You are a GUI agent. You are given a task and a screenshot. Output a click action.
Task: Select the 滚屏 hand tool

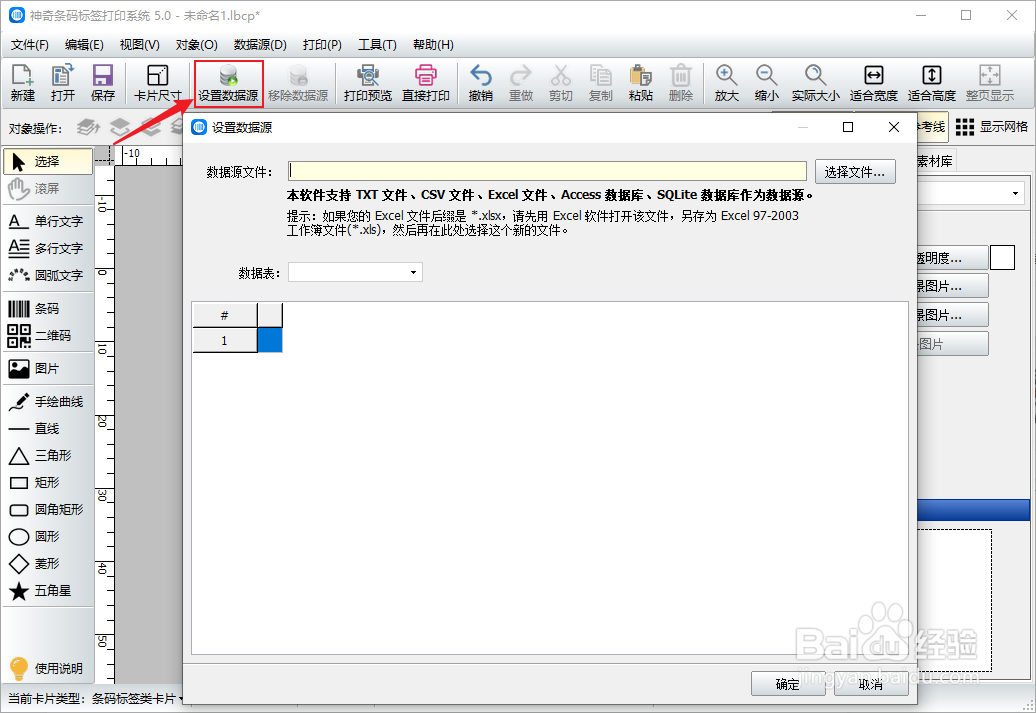[48, 188]
